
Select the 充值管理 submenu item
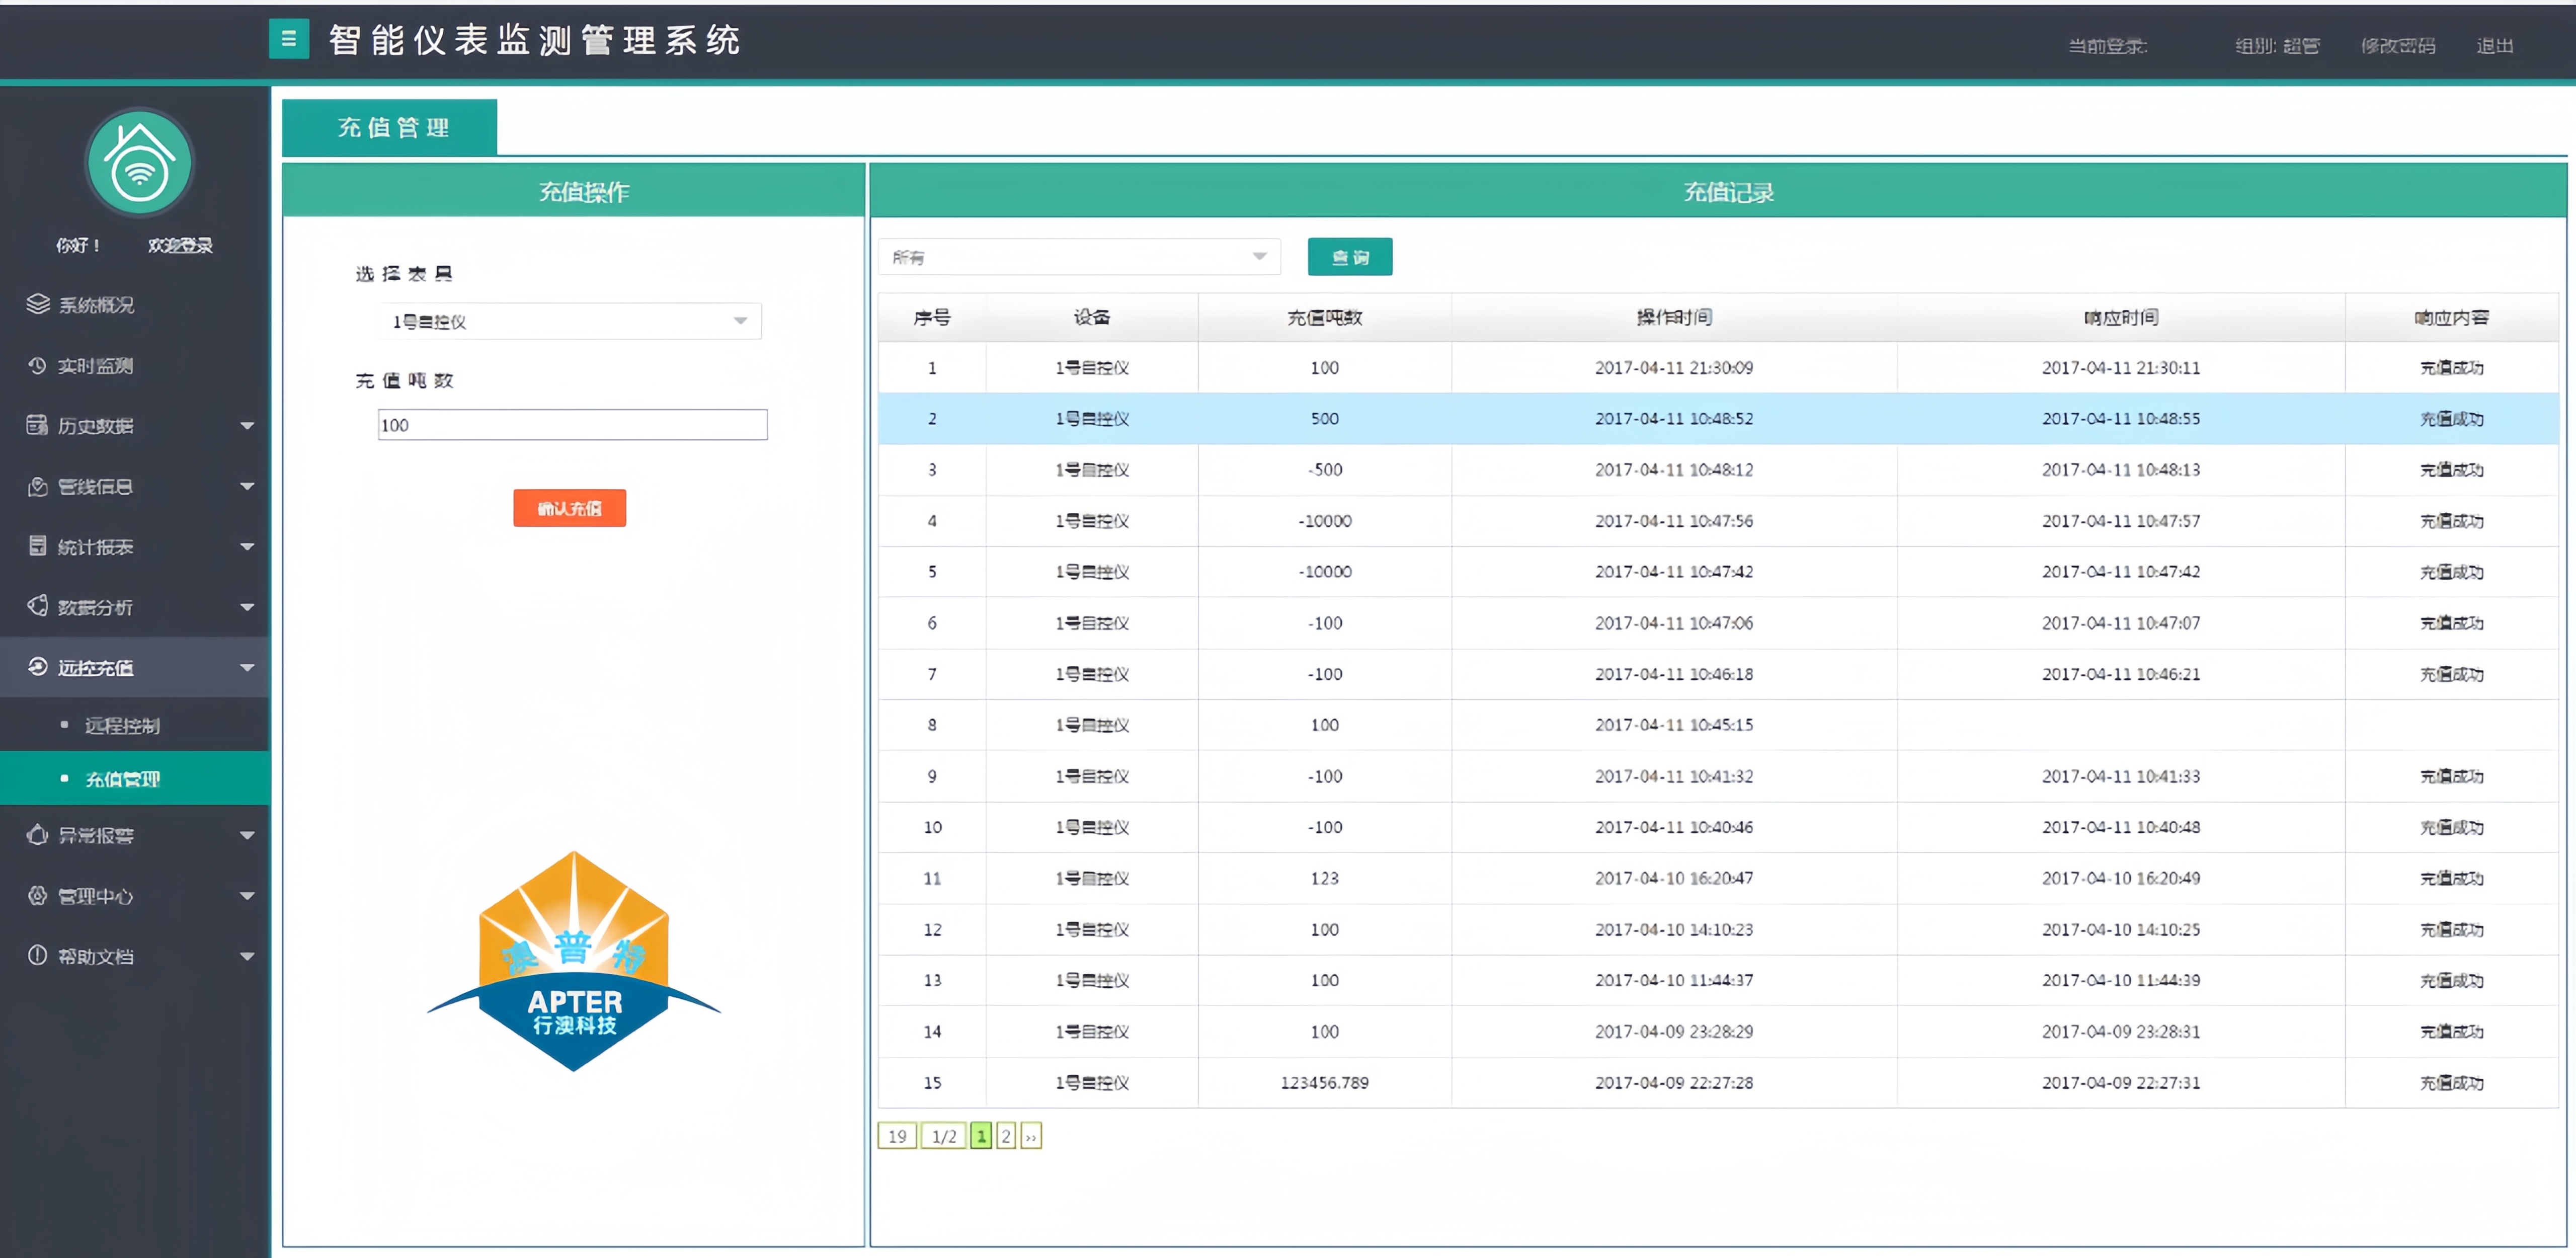135,778
